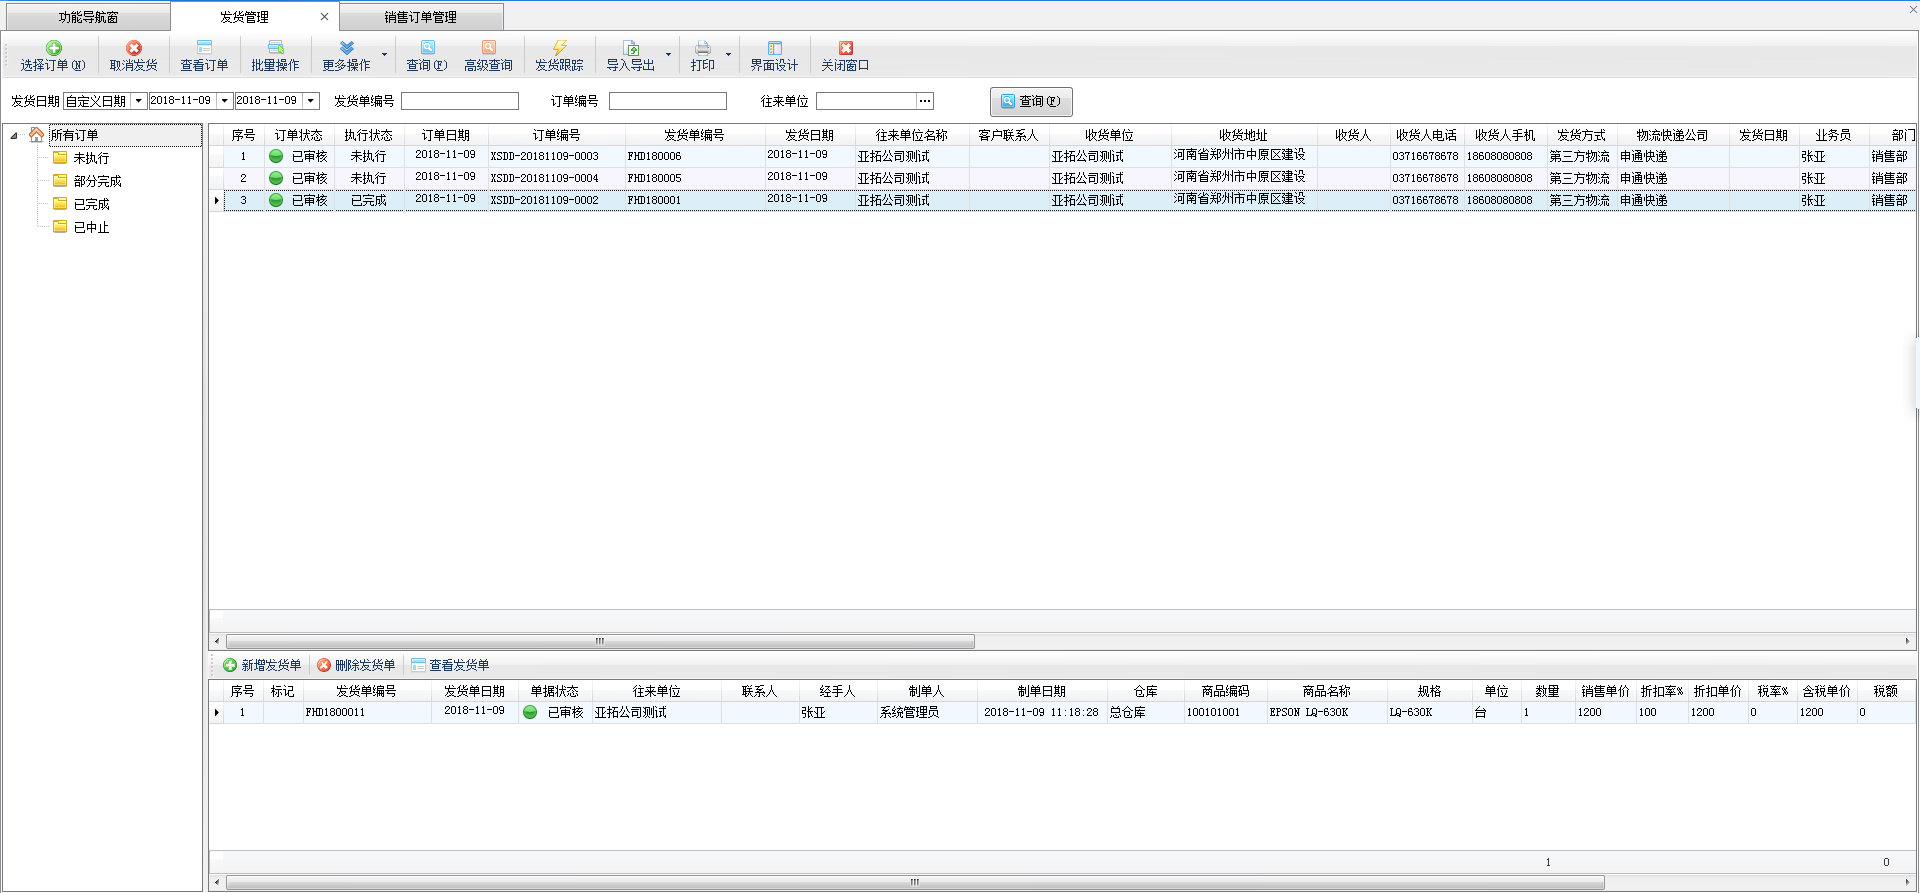Select the 已完成 folder in tree

tap(90, 204)
